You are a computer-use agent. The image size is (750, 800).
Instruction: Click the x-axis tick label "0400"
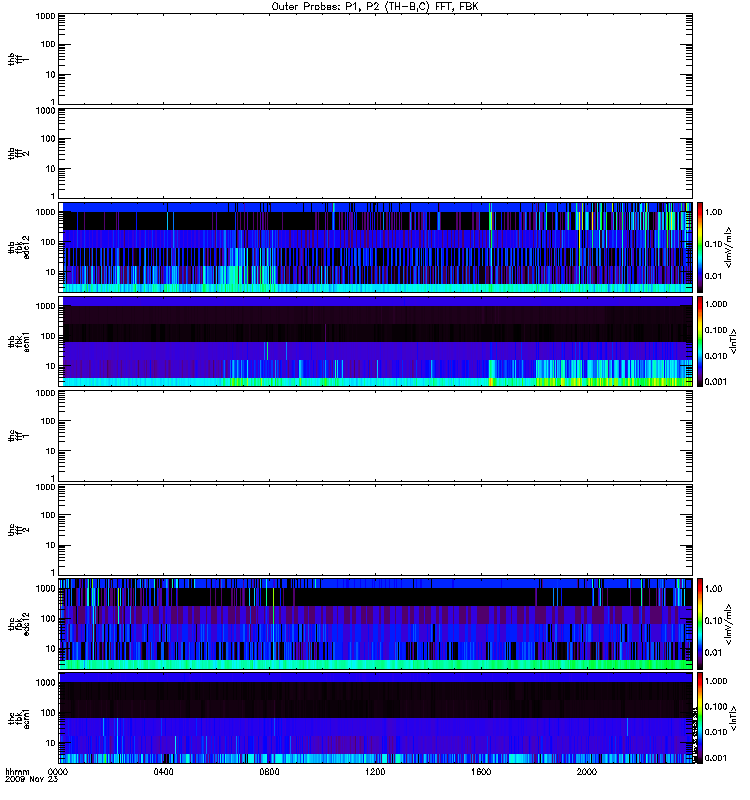pyautogui.click(x=163, y=772)
